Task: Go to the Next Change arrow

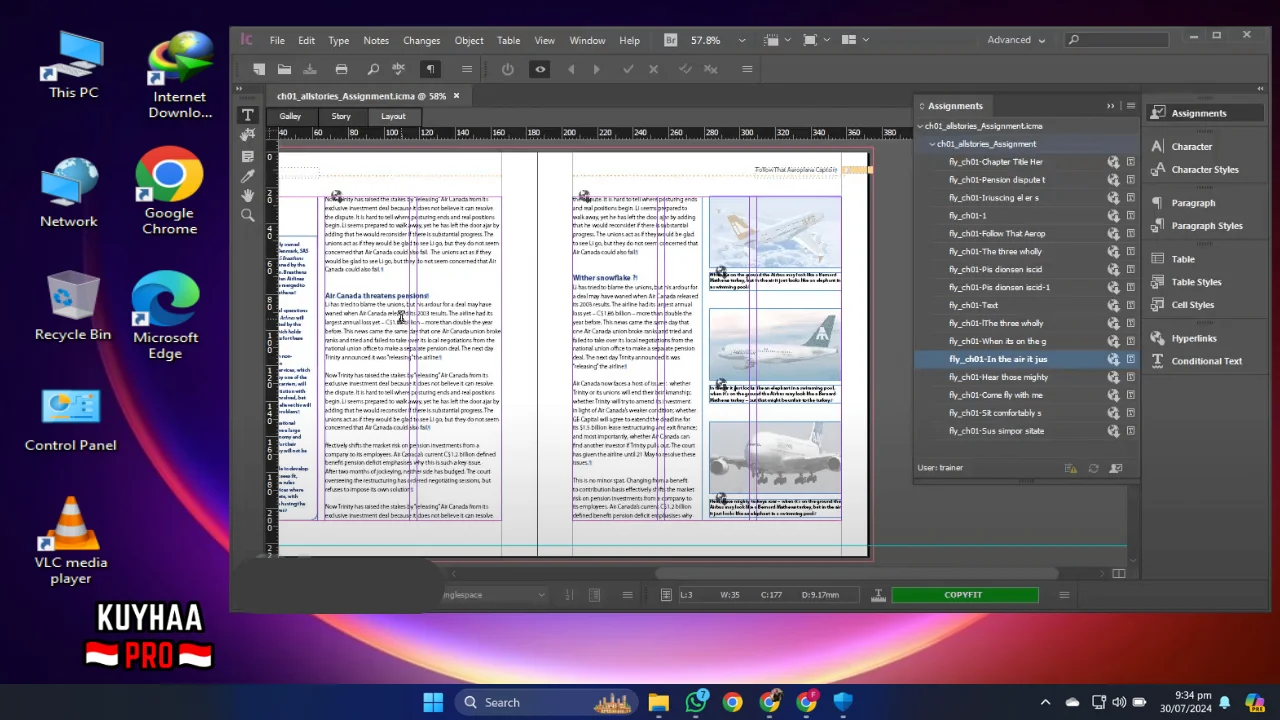Action: click(597, 69)
